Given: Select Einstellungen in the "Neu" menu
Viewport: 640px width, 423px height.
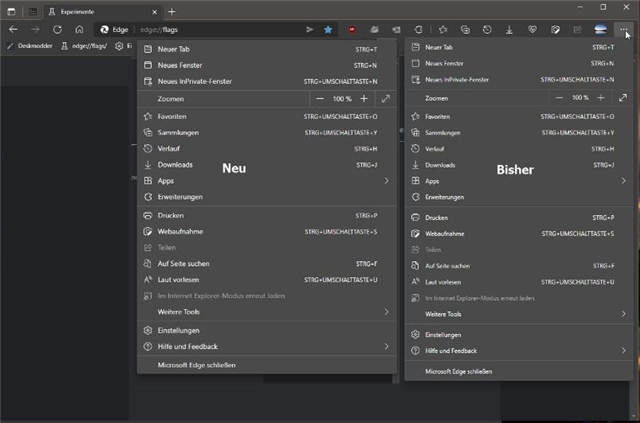Looking at the screenshot, I should click(179, 330).
